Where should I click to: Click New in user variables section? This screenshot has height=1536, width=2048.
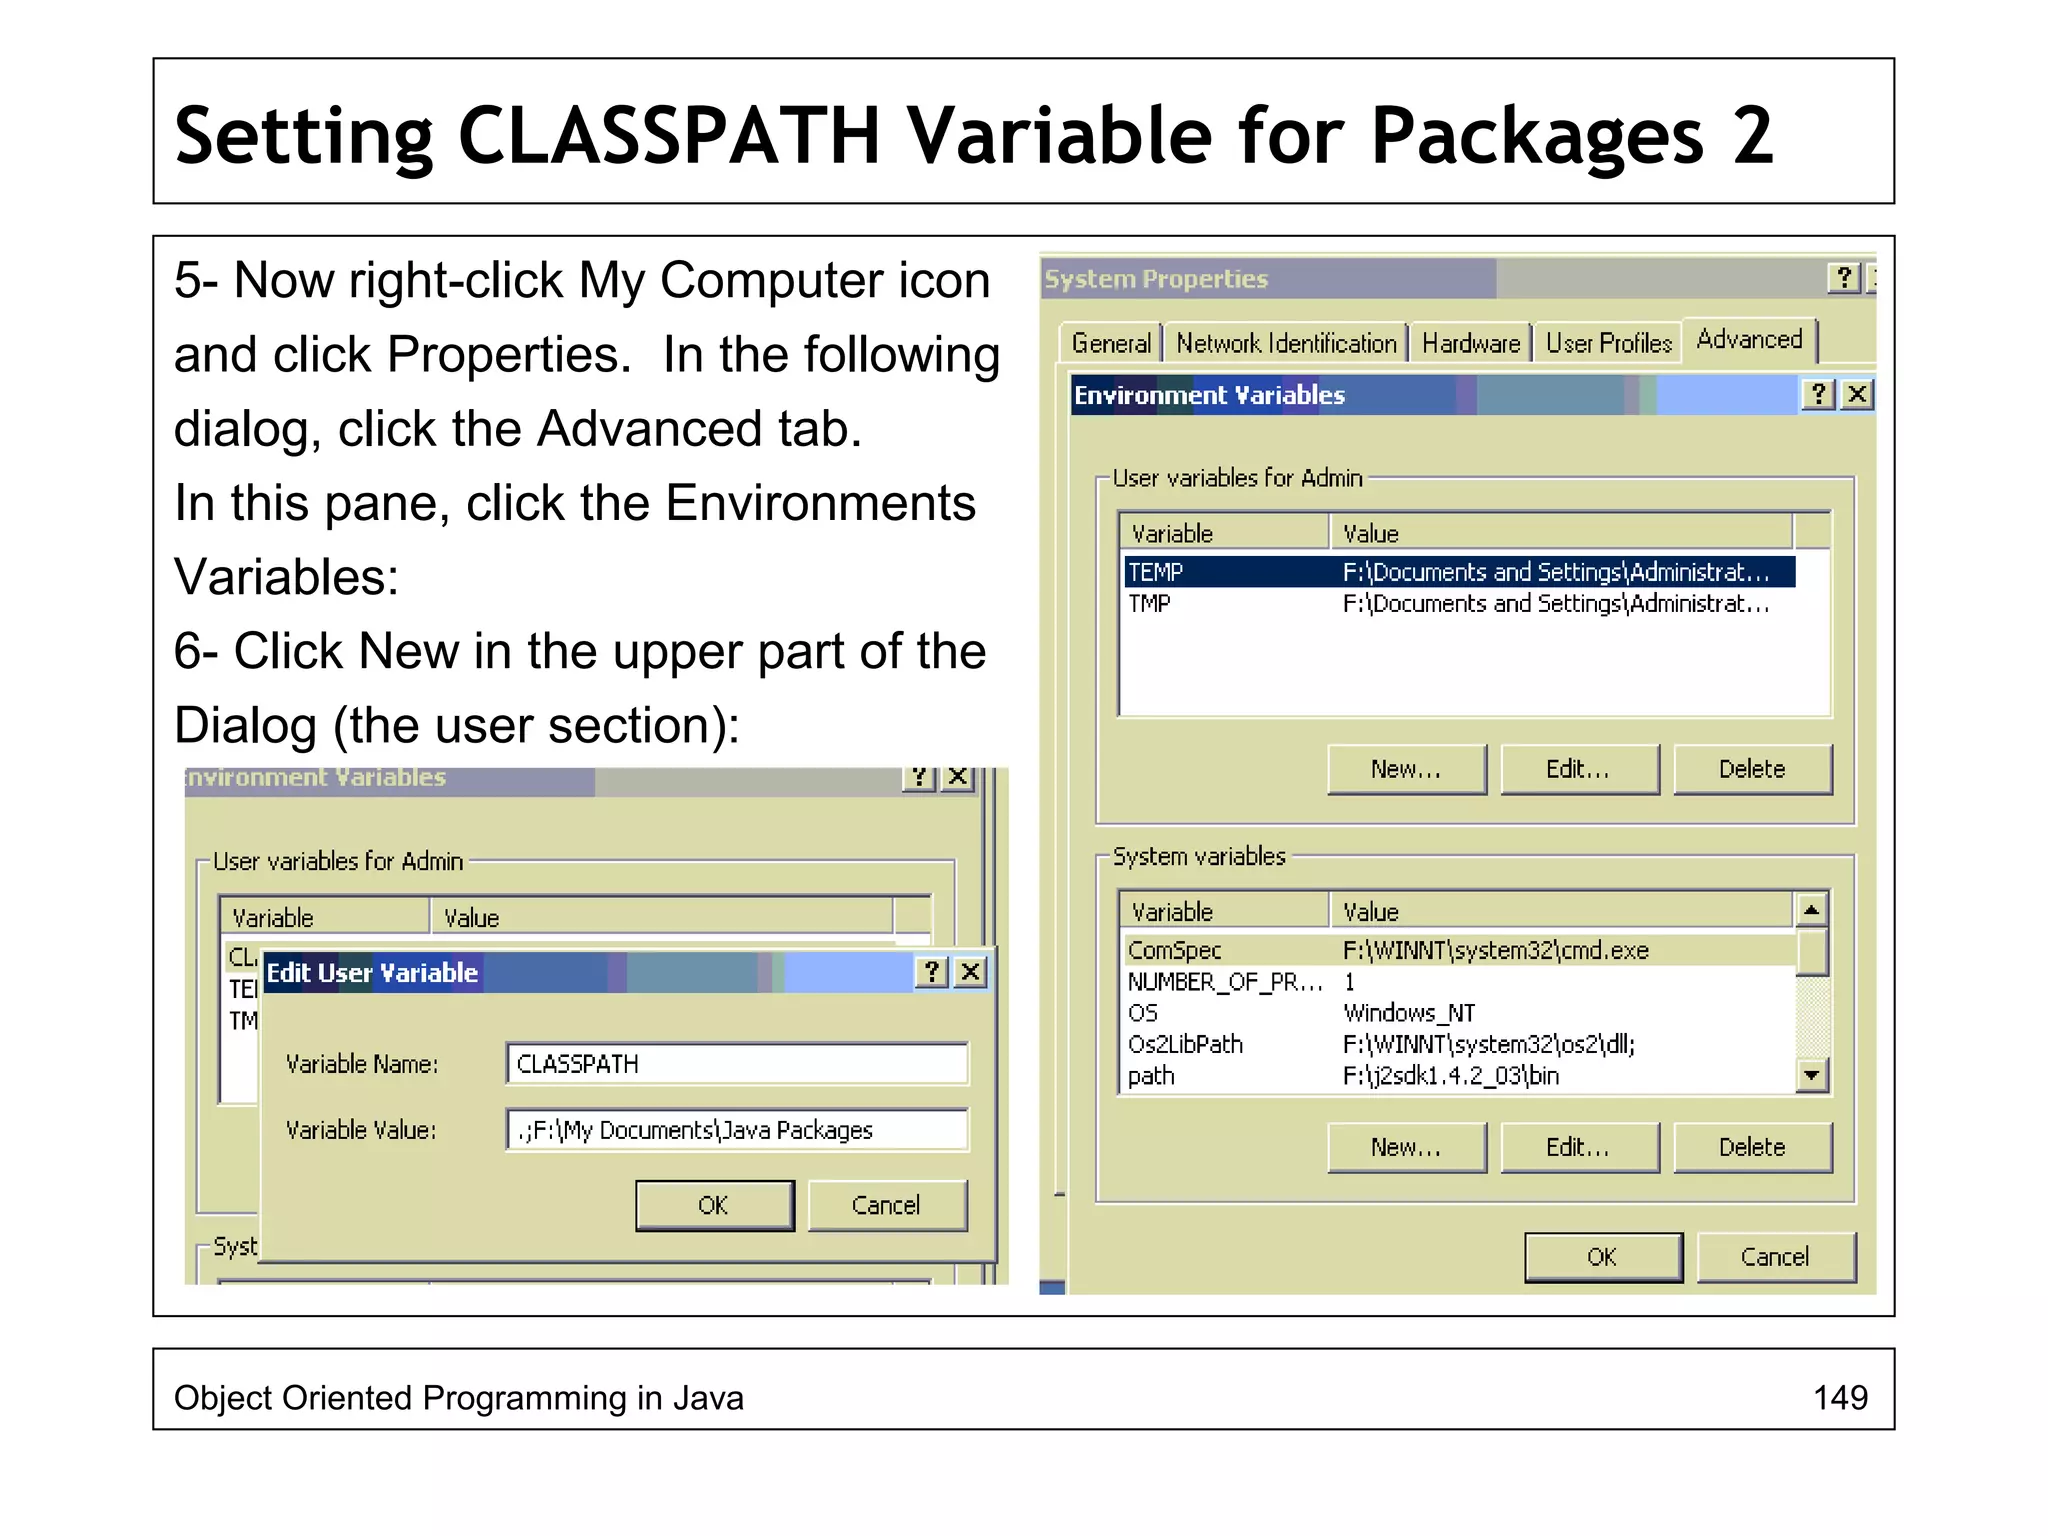coord(1405,769)
